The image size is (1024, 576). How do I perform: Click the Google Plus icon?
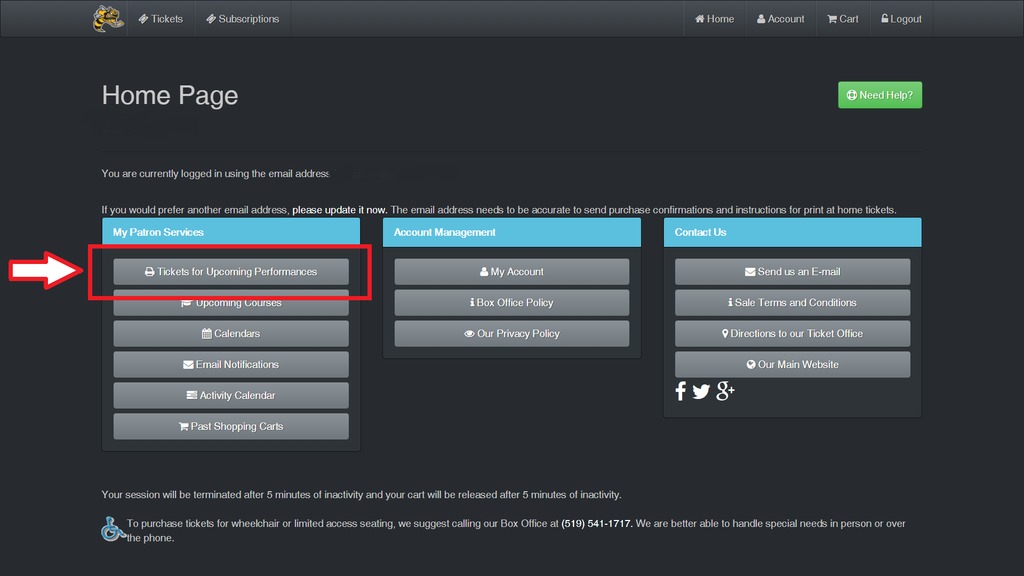coord(725,390)
